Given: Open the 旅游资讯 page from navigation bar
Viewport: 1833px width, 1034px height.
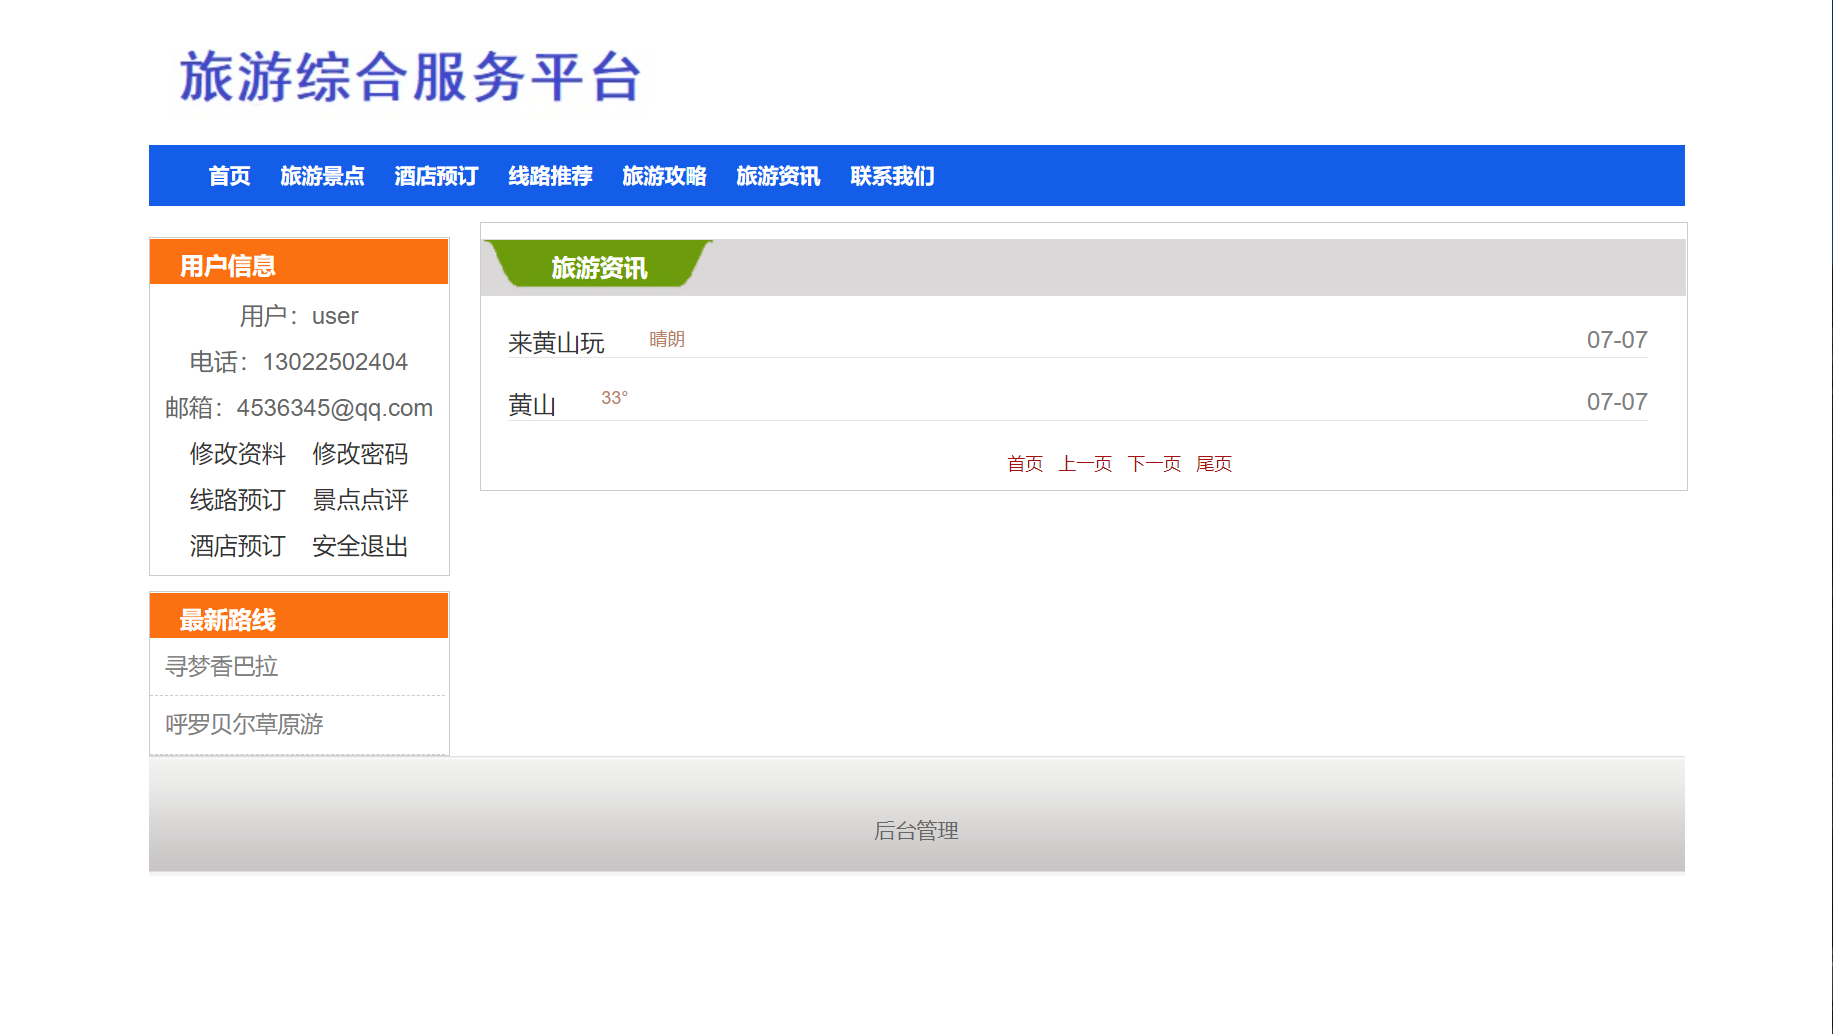Looking at the screenshot, I should pyautogui.click(x=777, y=175).
